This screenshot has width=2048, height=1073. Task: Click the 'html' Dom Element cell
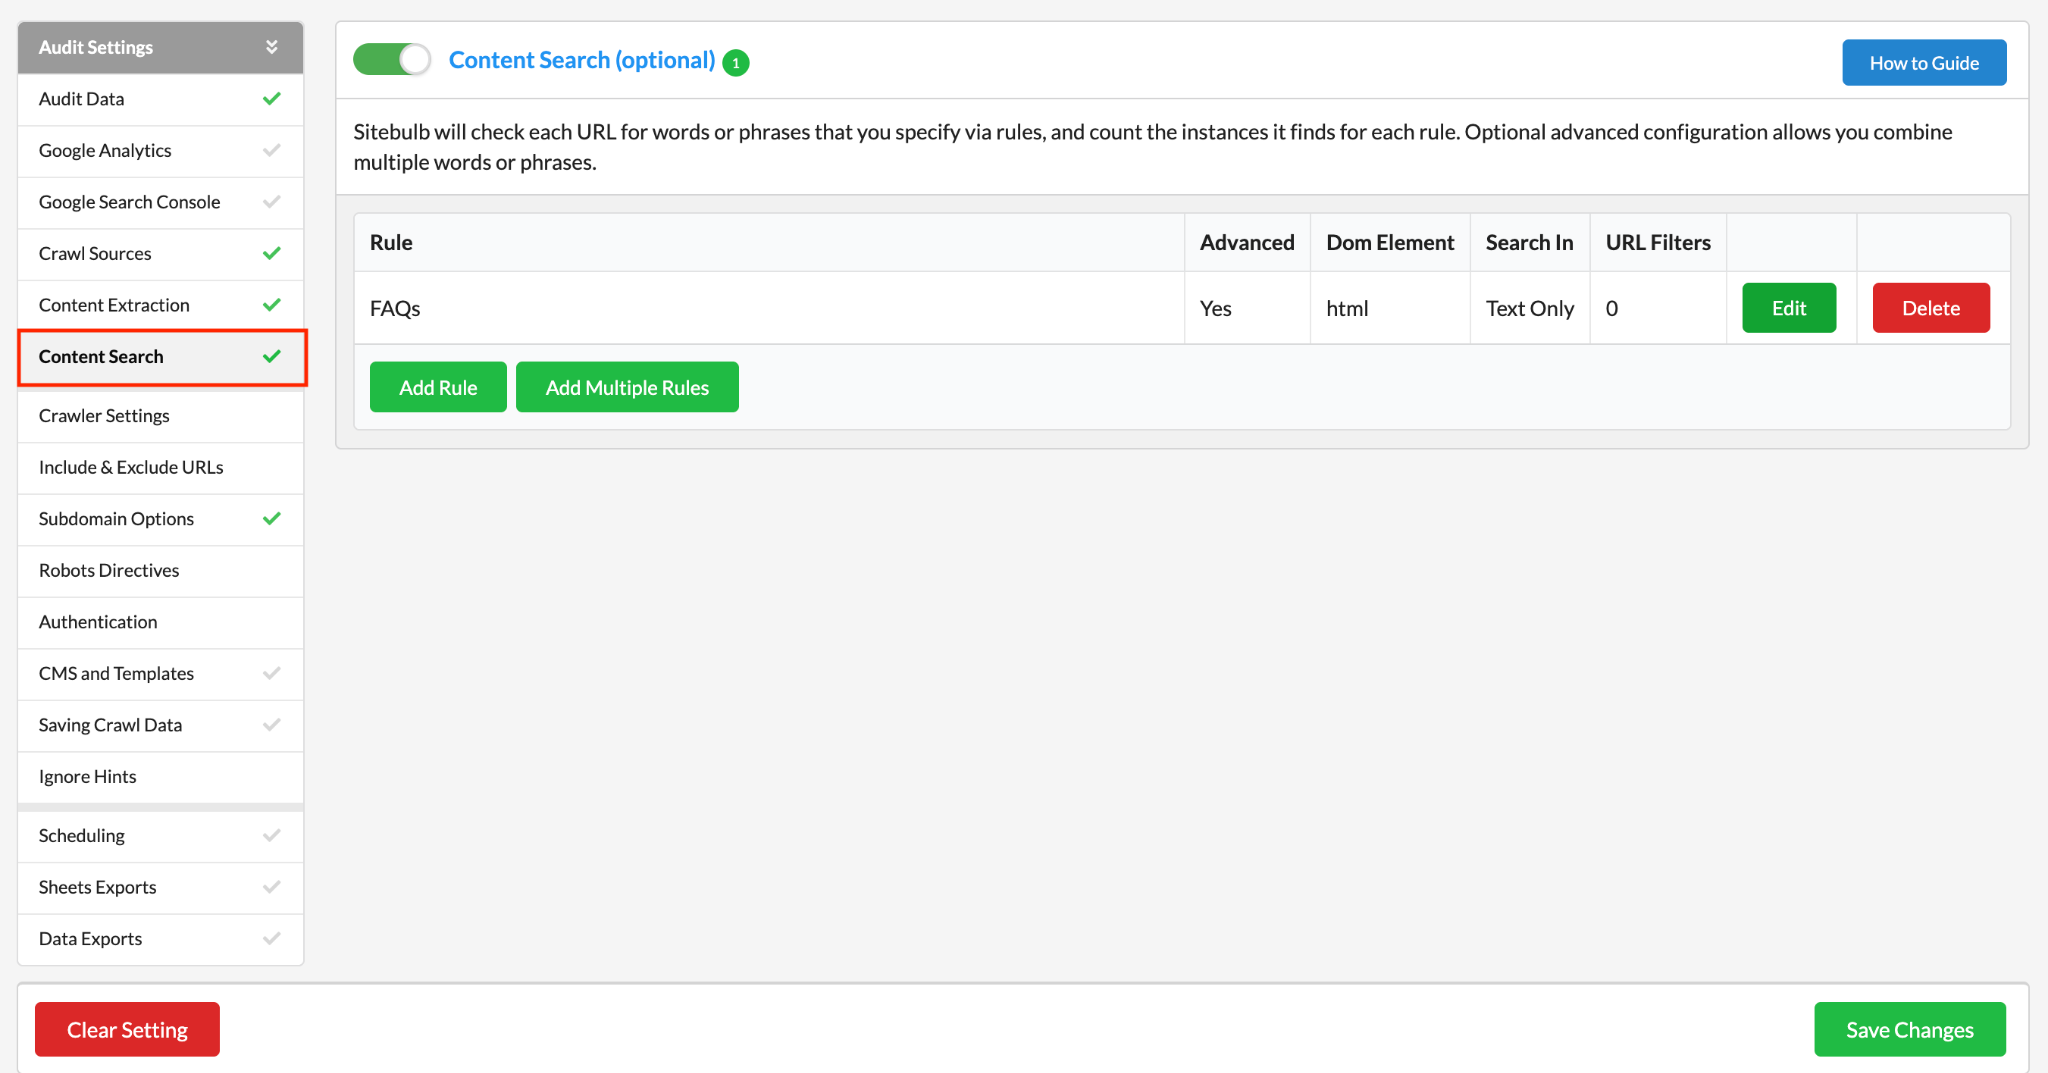(1390, 308)
